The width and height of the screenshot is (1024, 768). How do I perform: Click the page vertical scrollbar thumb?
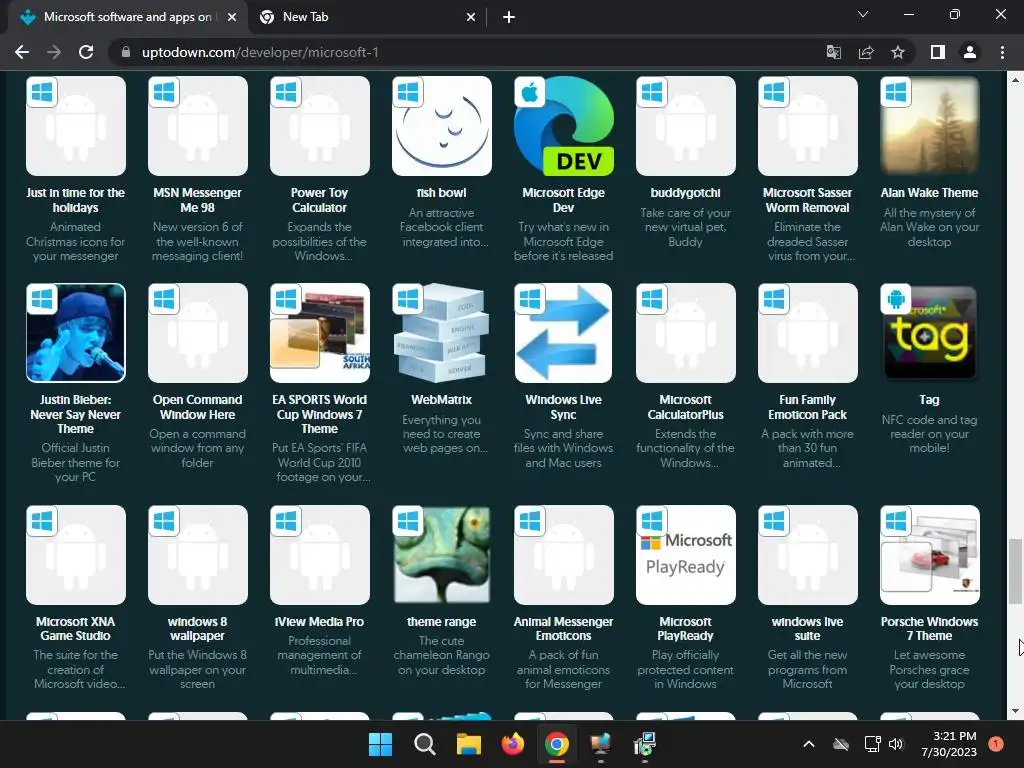tap(1015, 571)
